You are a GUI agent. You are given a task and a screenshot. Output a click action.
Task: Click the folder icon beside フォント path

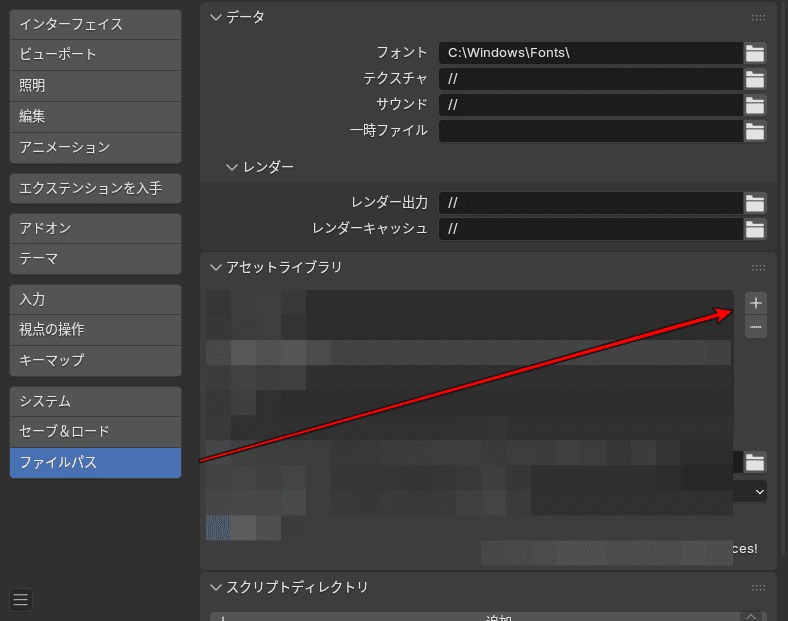[755, 53]
